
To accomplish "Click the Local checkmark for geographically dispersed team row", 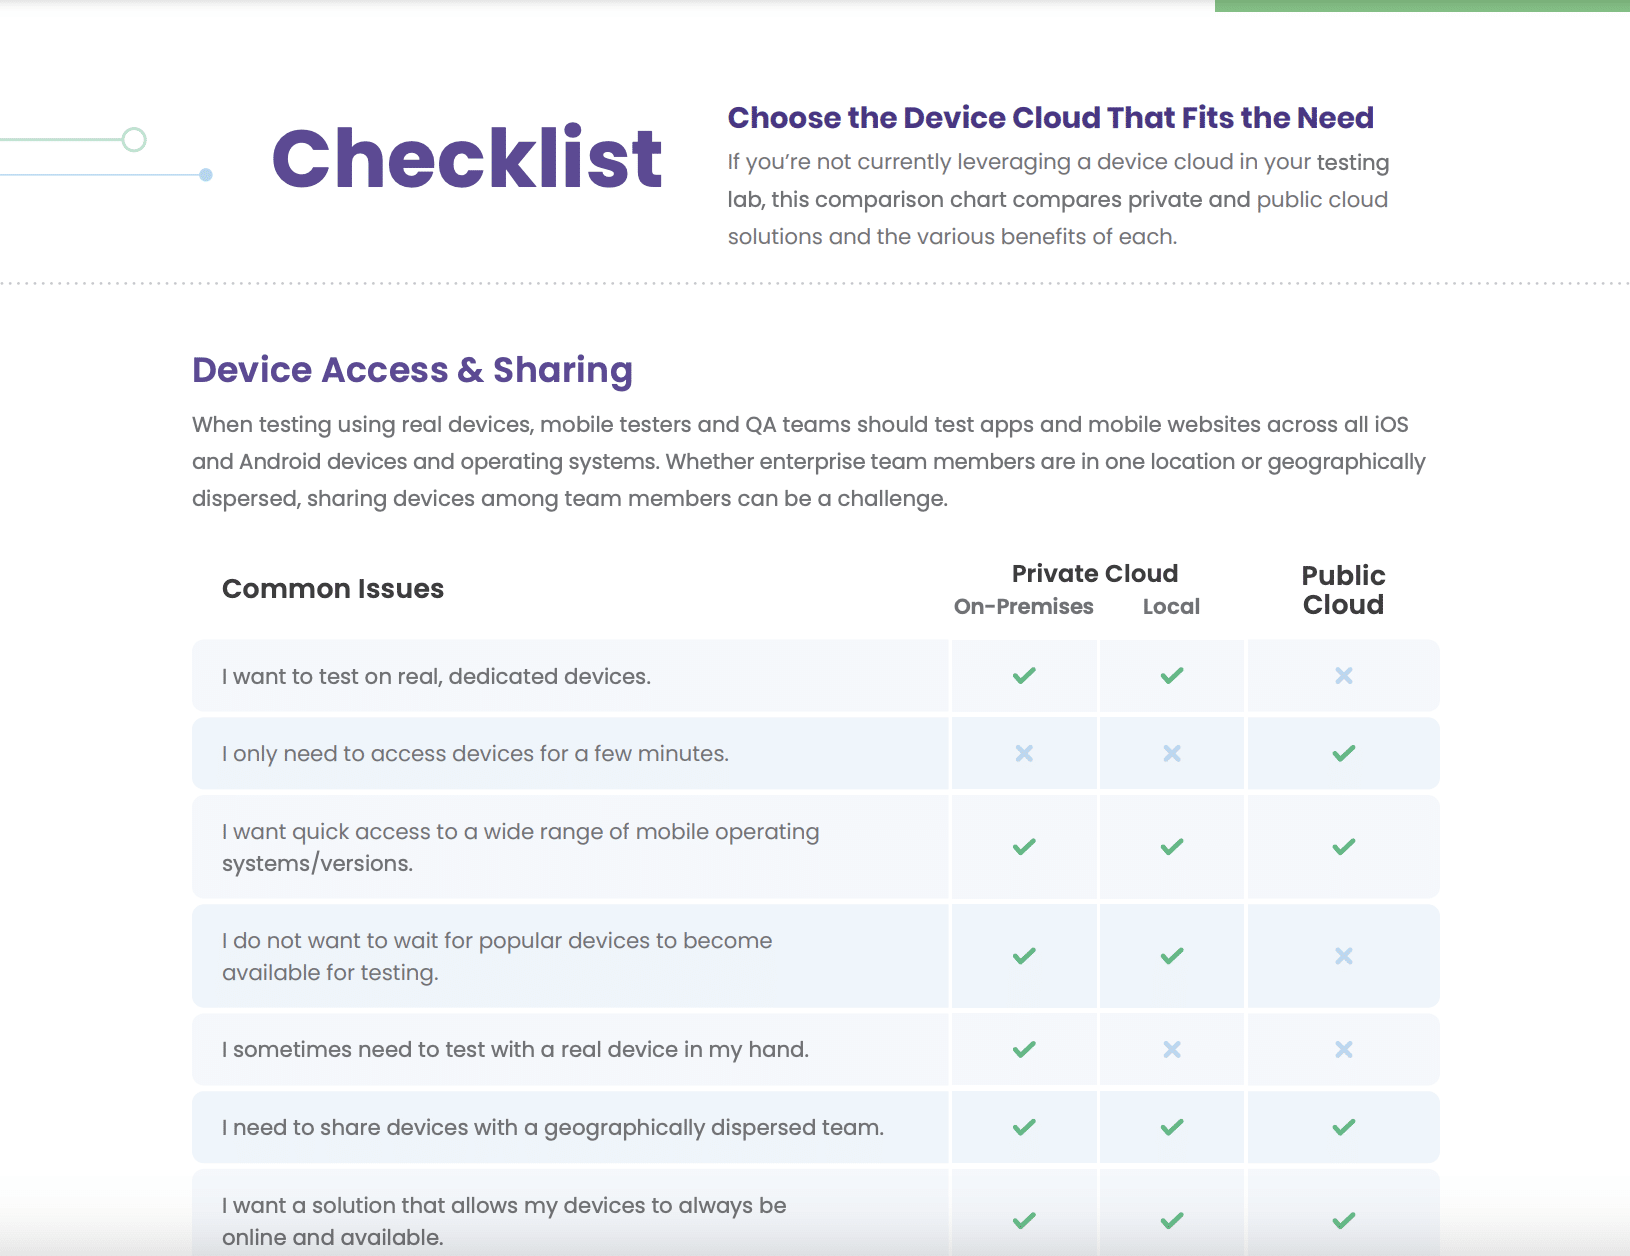I will 1172,1127.
